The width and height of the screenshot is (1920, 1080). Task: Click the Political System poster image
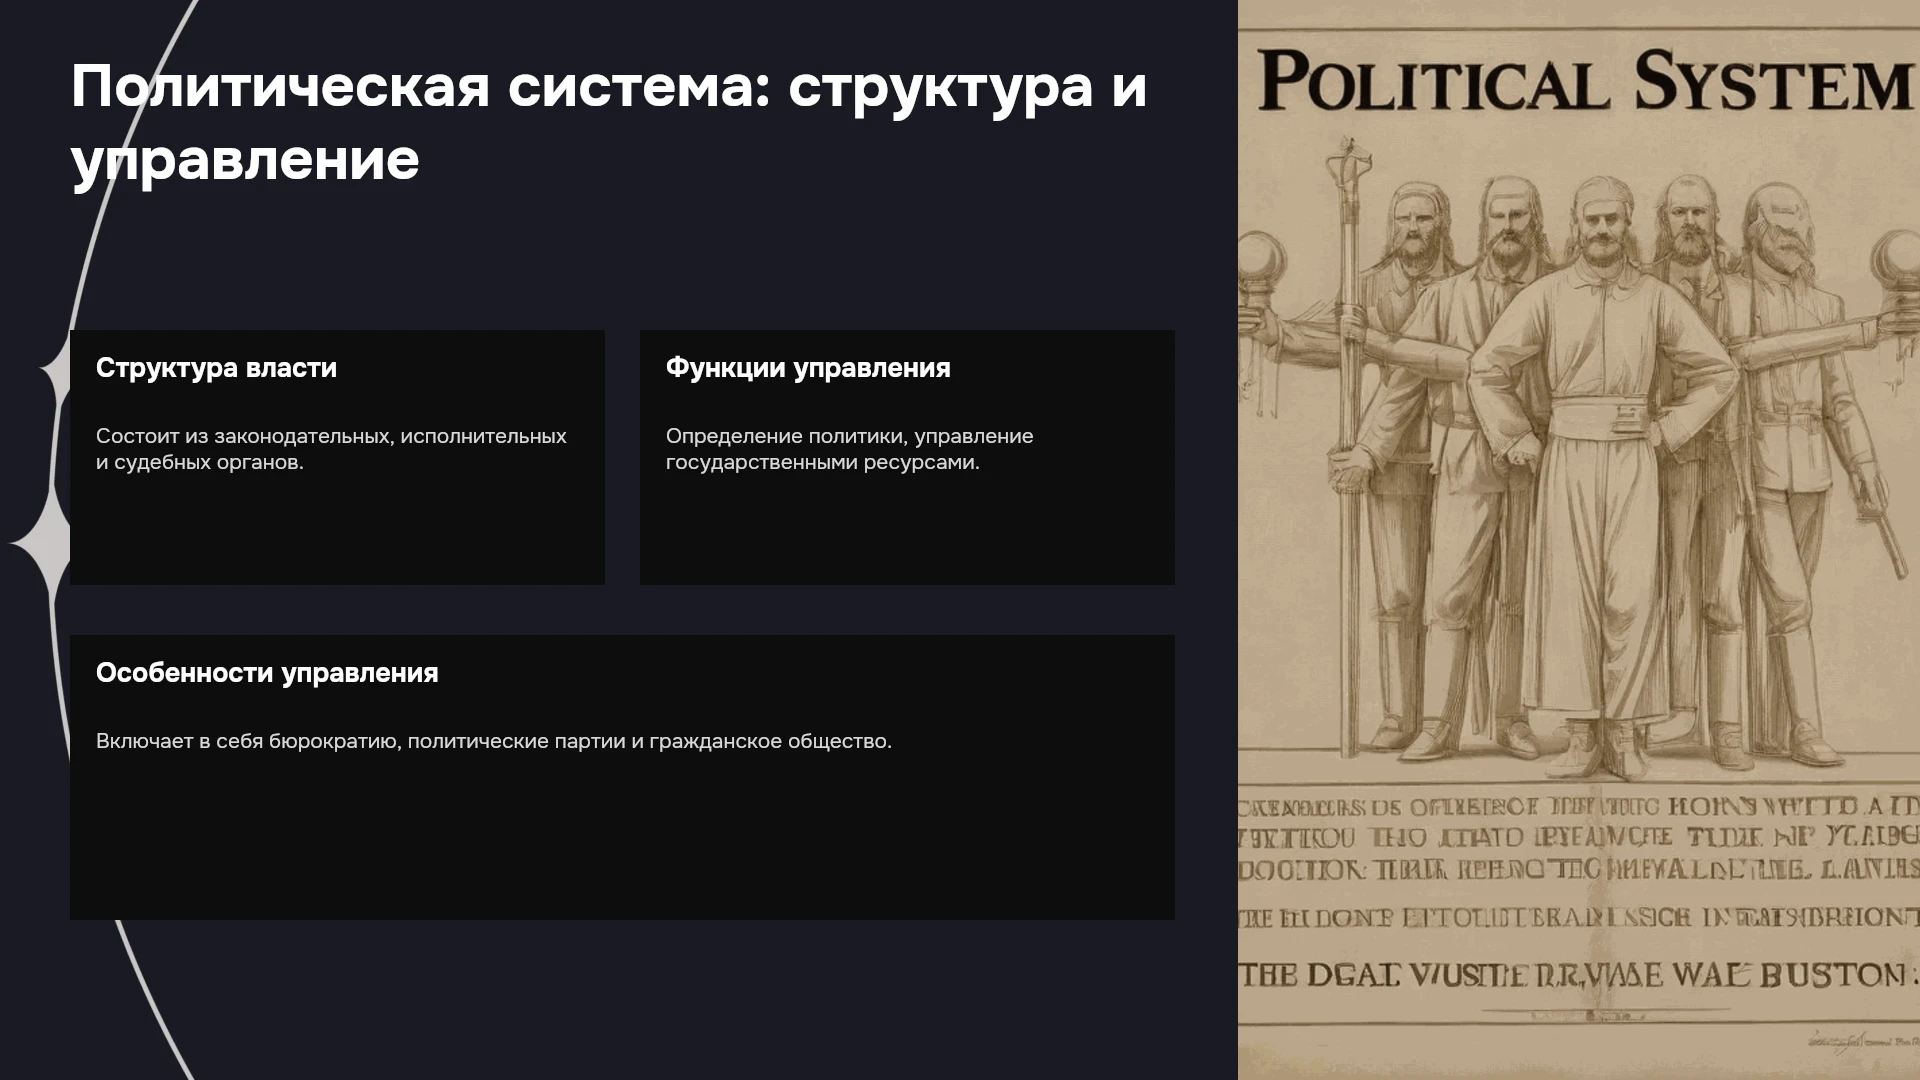[1579, 540]
